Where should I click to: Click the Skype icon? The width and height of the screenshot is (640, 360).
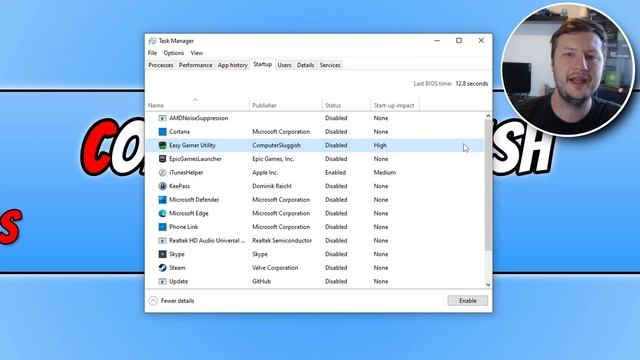click(162, 254)
